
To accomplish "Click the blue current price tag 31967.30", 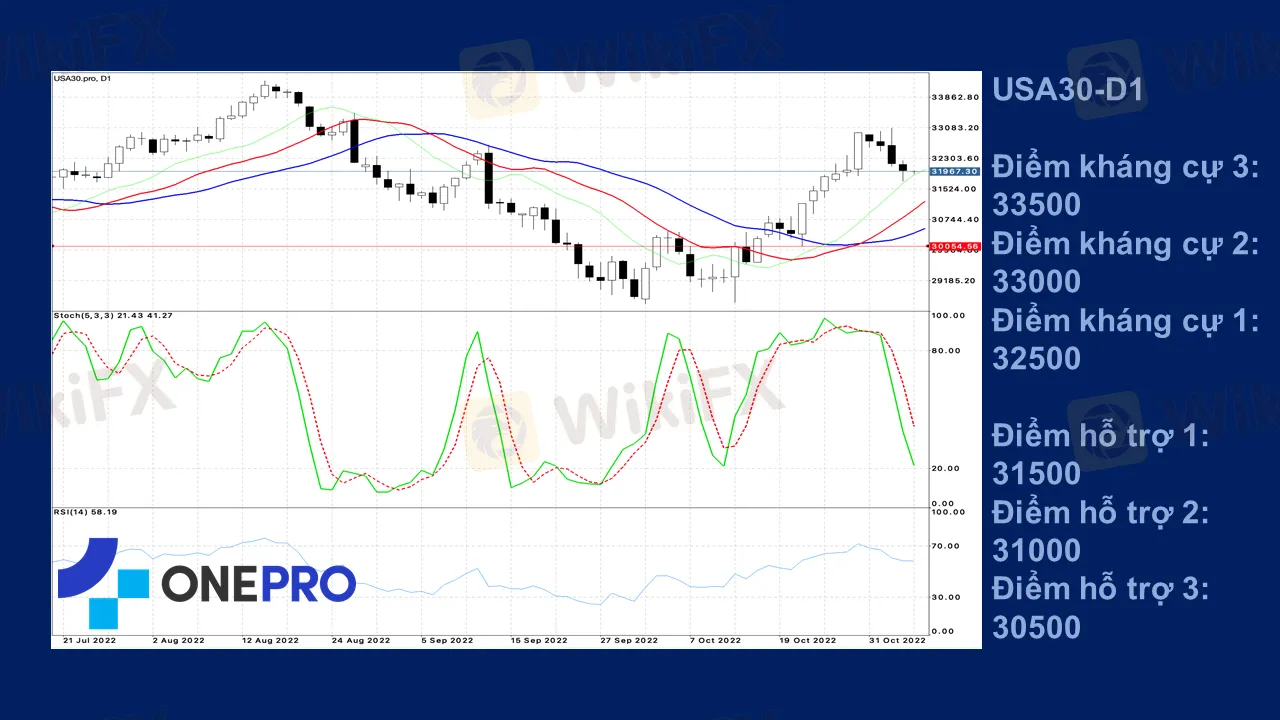I will (953, 172).
